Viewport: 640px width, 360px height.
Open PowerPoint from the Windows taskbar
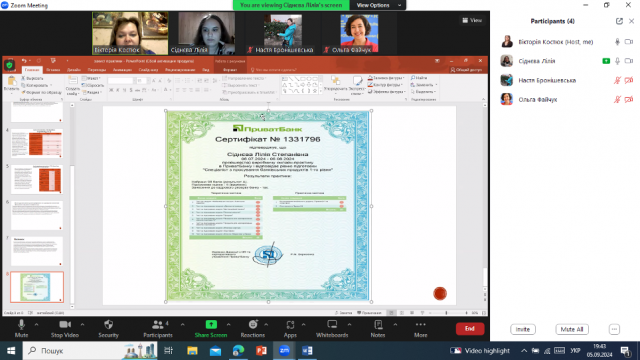tap(261, 351)
